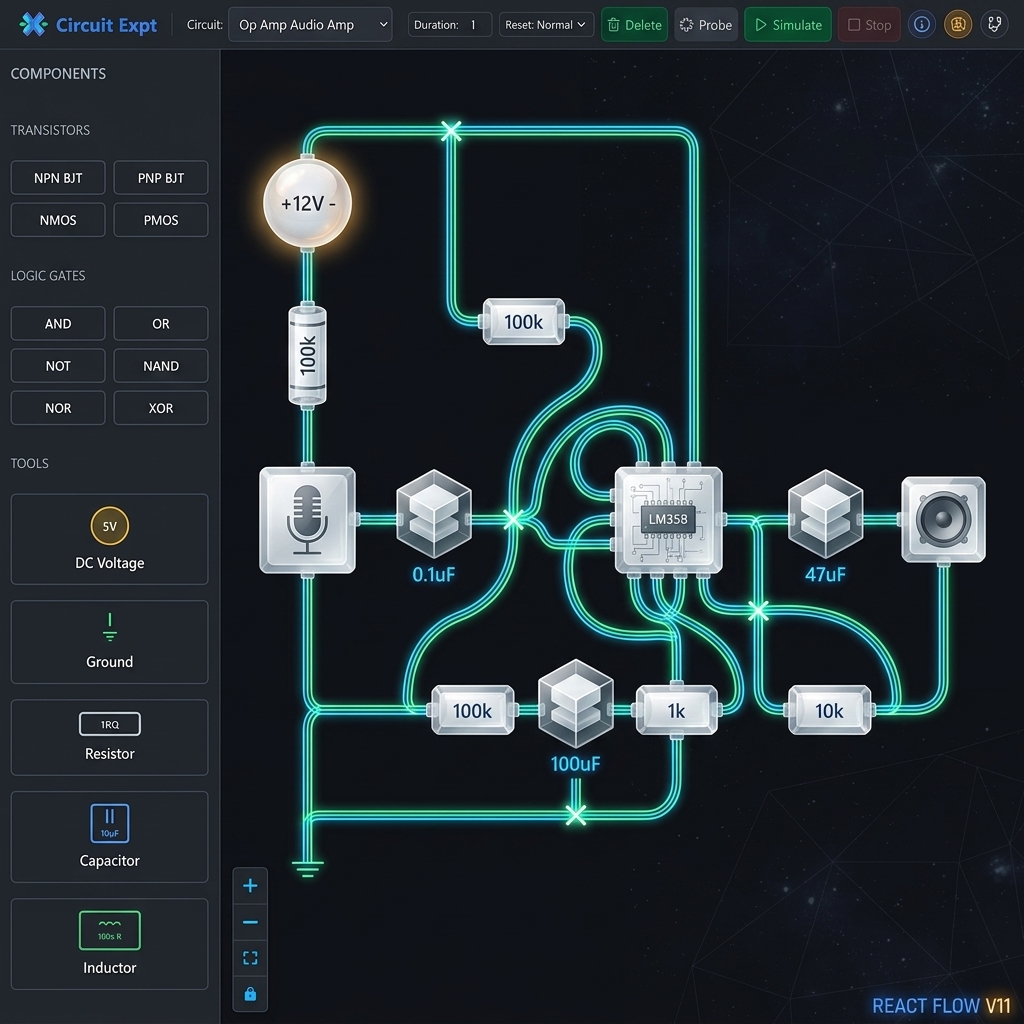Activate the Probe tool
The image size is (1024, 1024).
pos(706,25)
